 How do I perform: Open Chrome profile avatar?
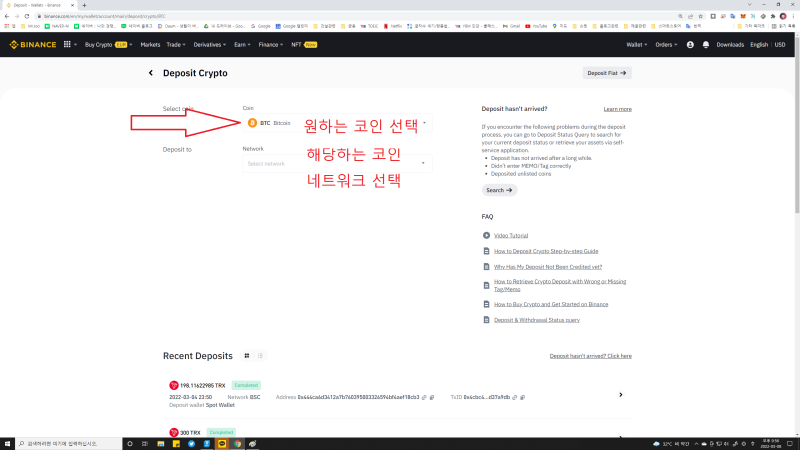tap(783, 16)
